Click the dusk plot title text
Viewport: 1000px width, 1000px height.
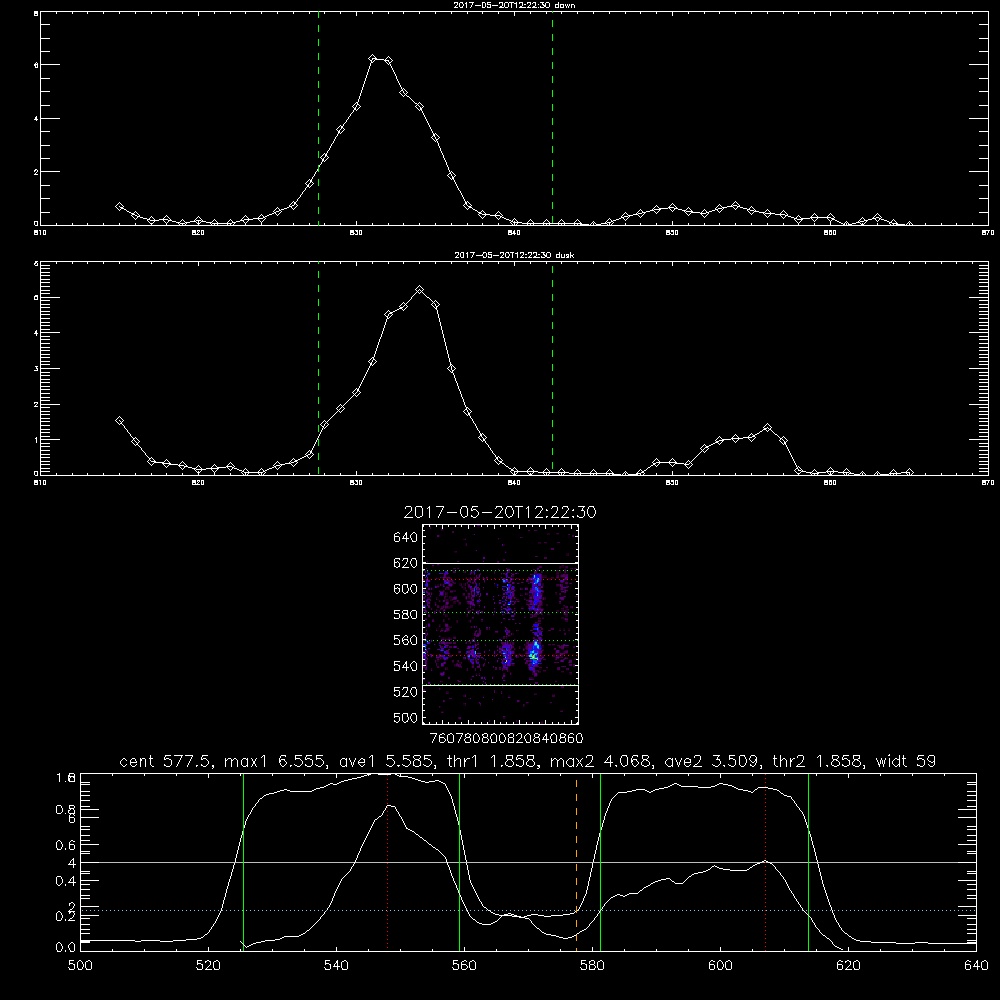click(514, 255)
